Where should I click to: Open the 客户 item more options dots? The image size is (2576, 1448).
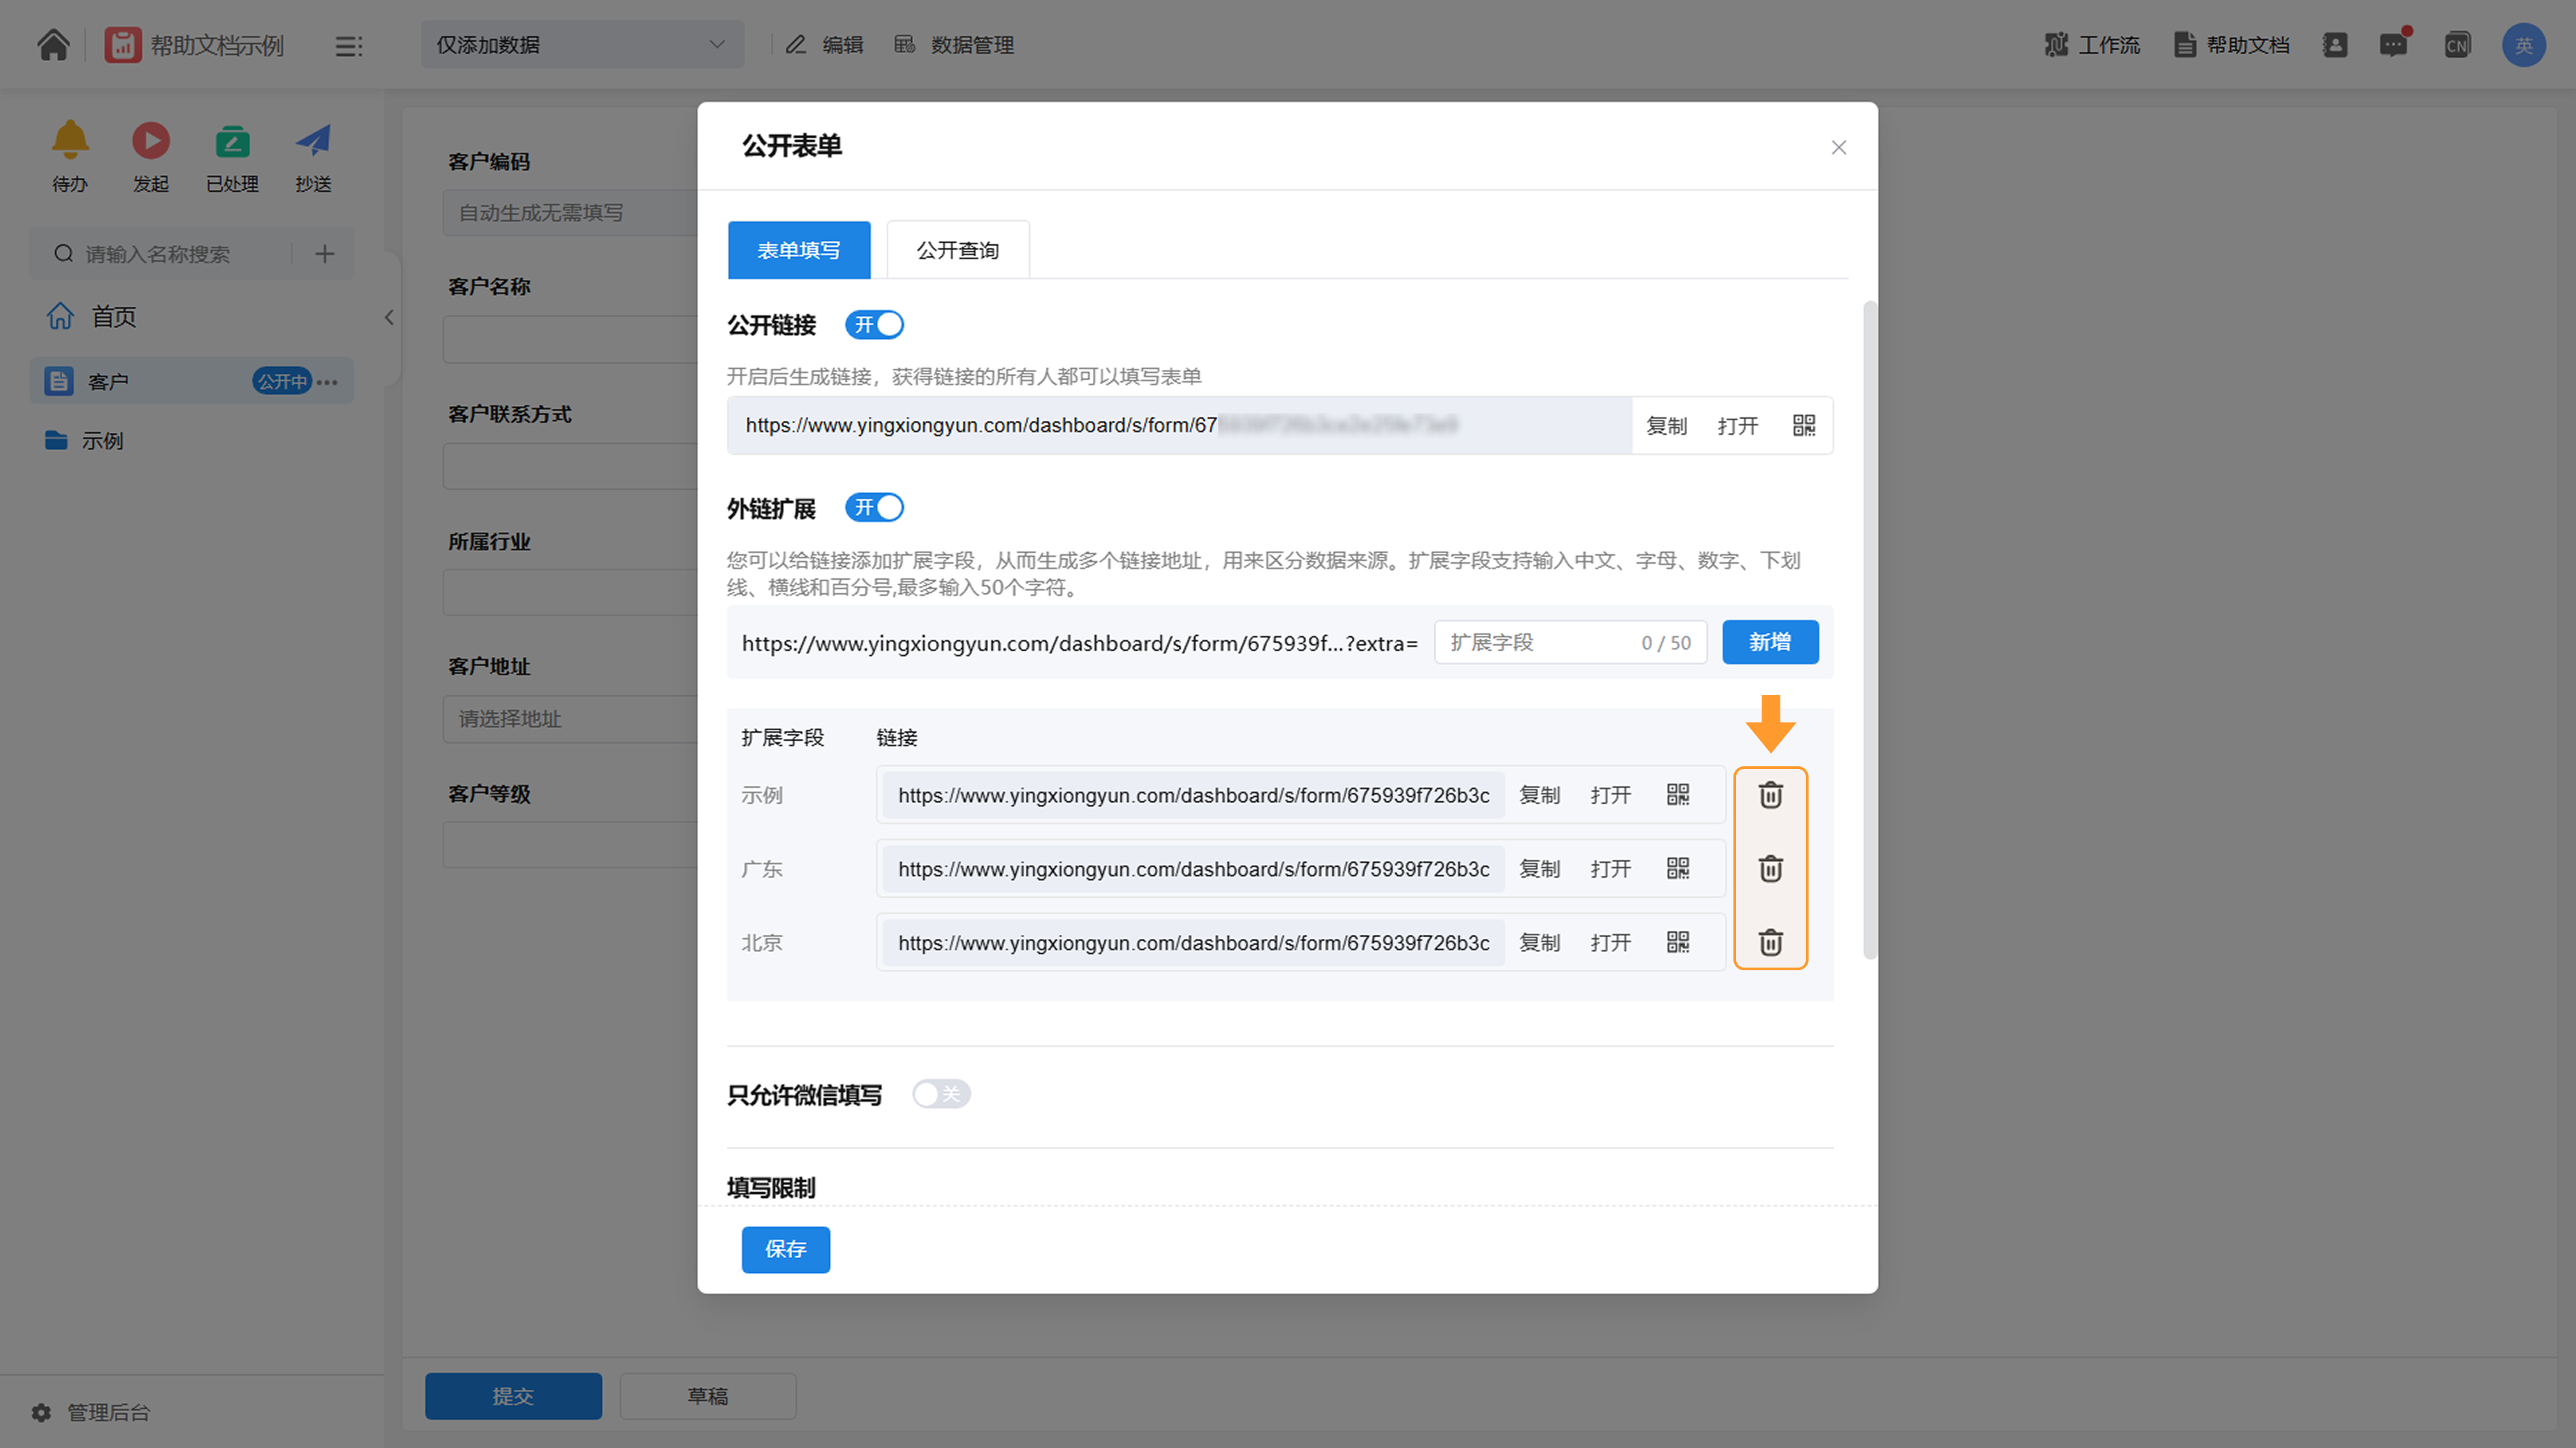coord(328,382)
